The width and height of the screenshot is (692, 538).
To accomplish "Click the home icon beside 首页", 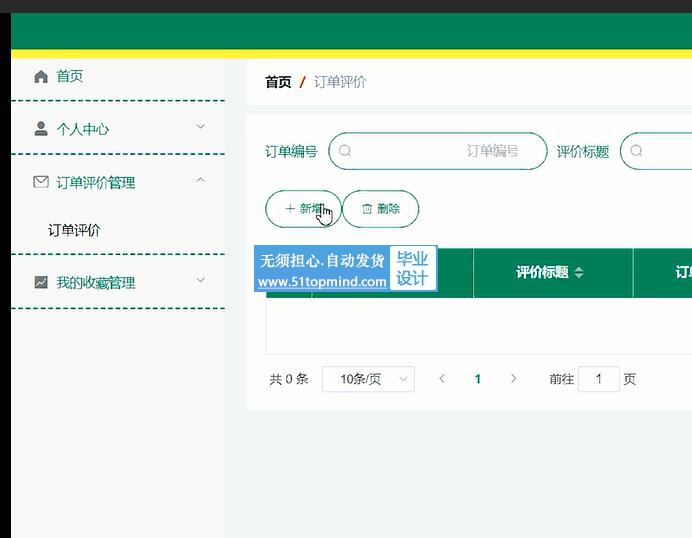I will tap(41, 77).
